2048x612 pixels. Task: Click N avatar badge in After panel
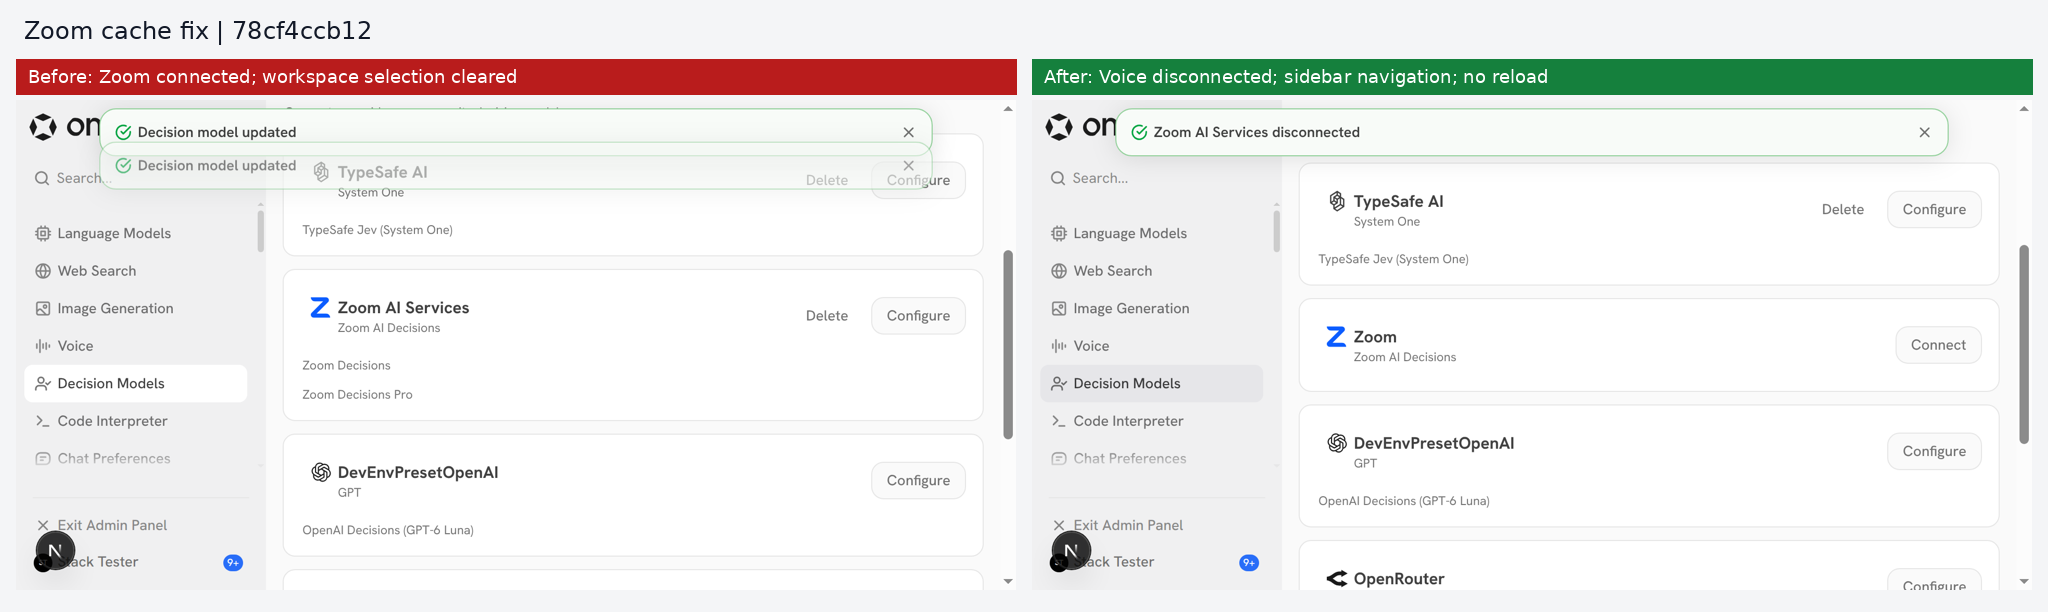(1071, 551)
